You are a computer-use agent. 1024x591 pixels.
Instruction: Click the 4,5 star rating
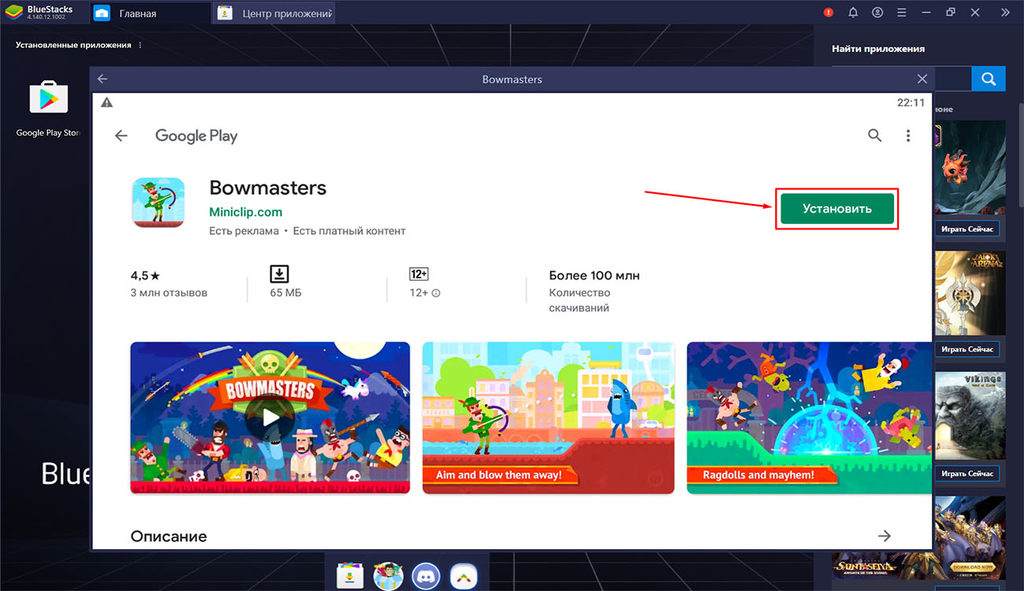pos(145,276)
